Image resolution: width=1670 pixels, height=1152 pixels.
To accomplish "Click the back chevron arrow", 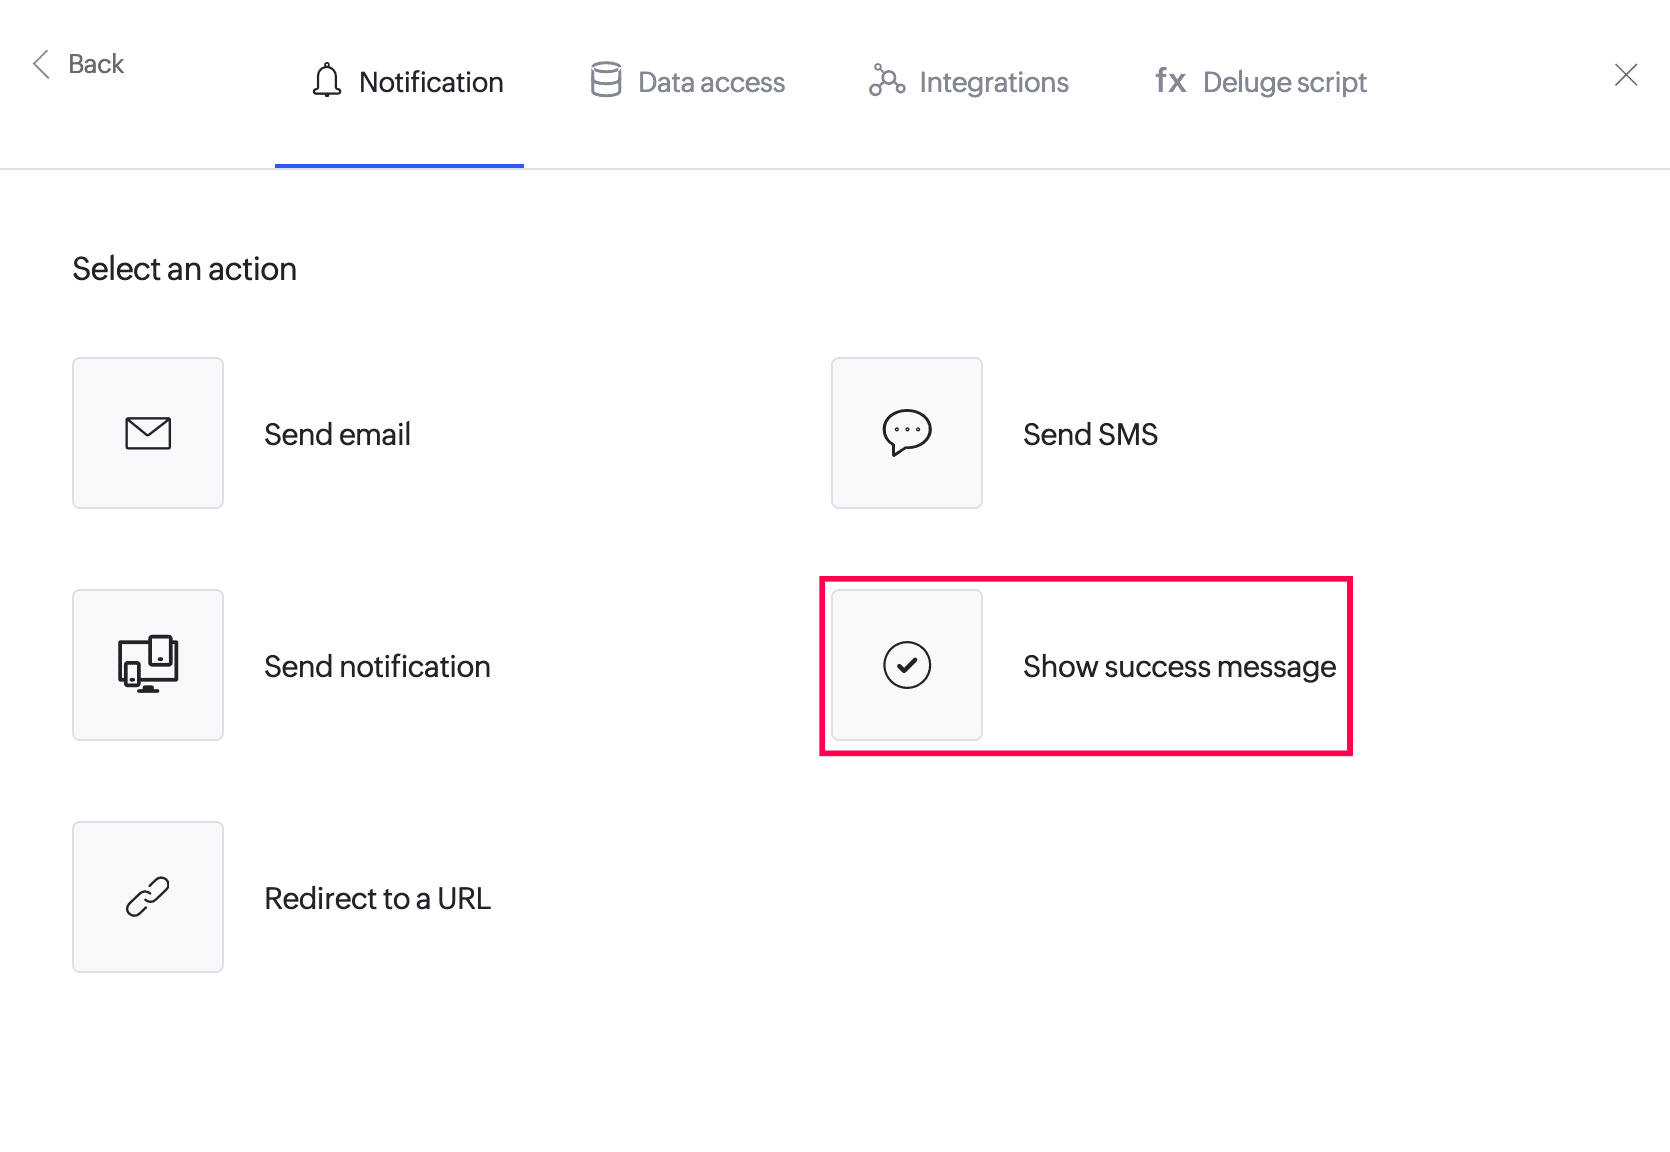I will 41,64.
